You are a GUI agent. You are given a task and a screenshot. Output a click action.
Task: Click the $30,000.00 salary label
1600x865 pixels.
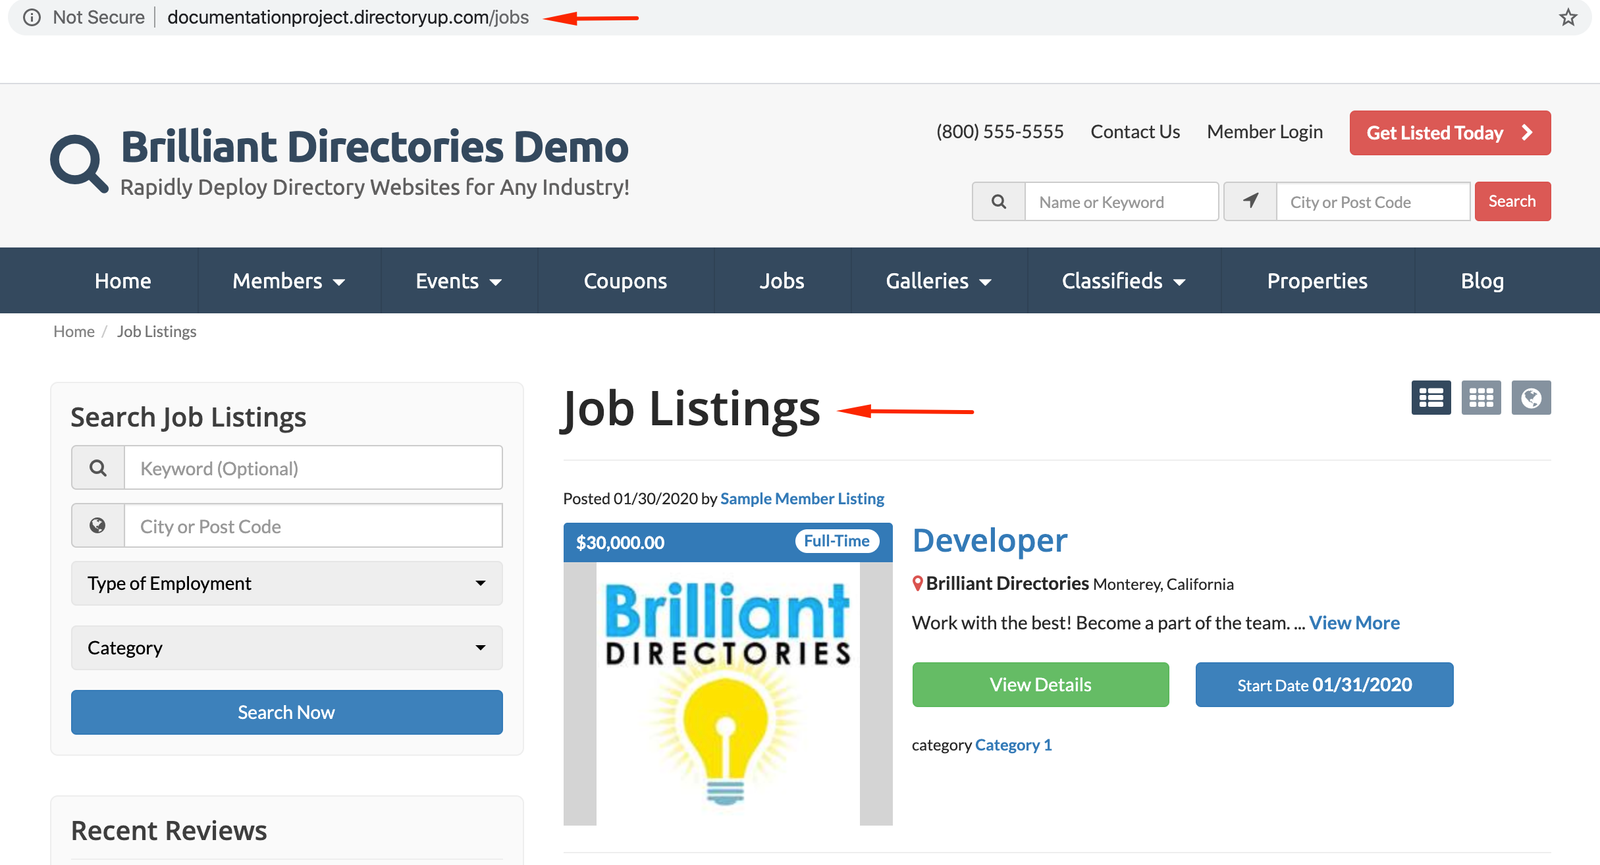click(x=620, y=543)
